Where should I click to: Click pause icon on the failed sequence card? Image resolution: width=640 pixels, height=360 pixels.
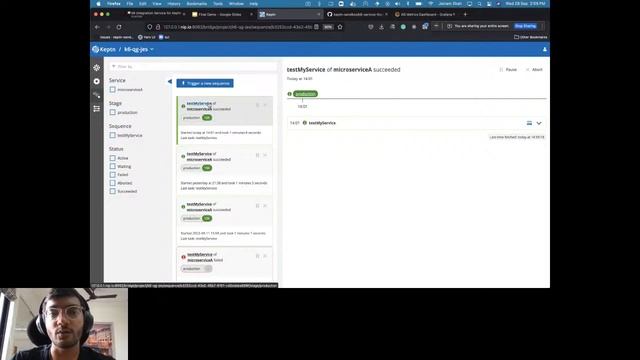[x=258, y=256]
